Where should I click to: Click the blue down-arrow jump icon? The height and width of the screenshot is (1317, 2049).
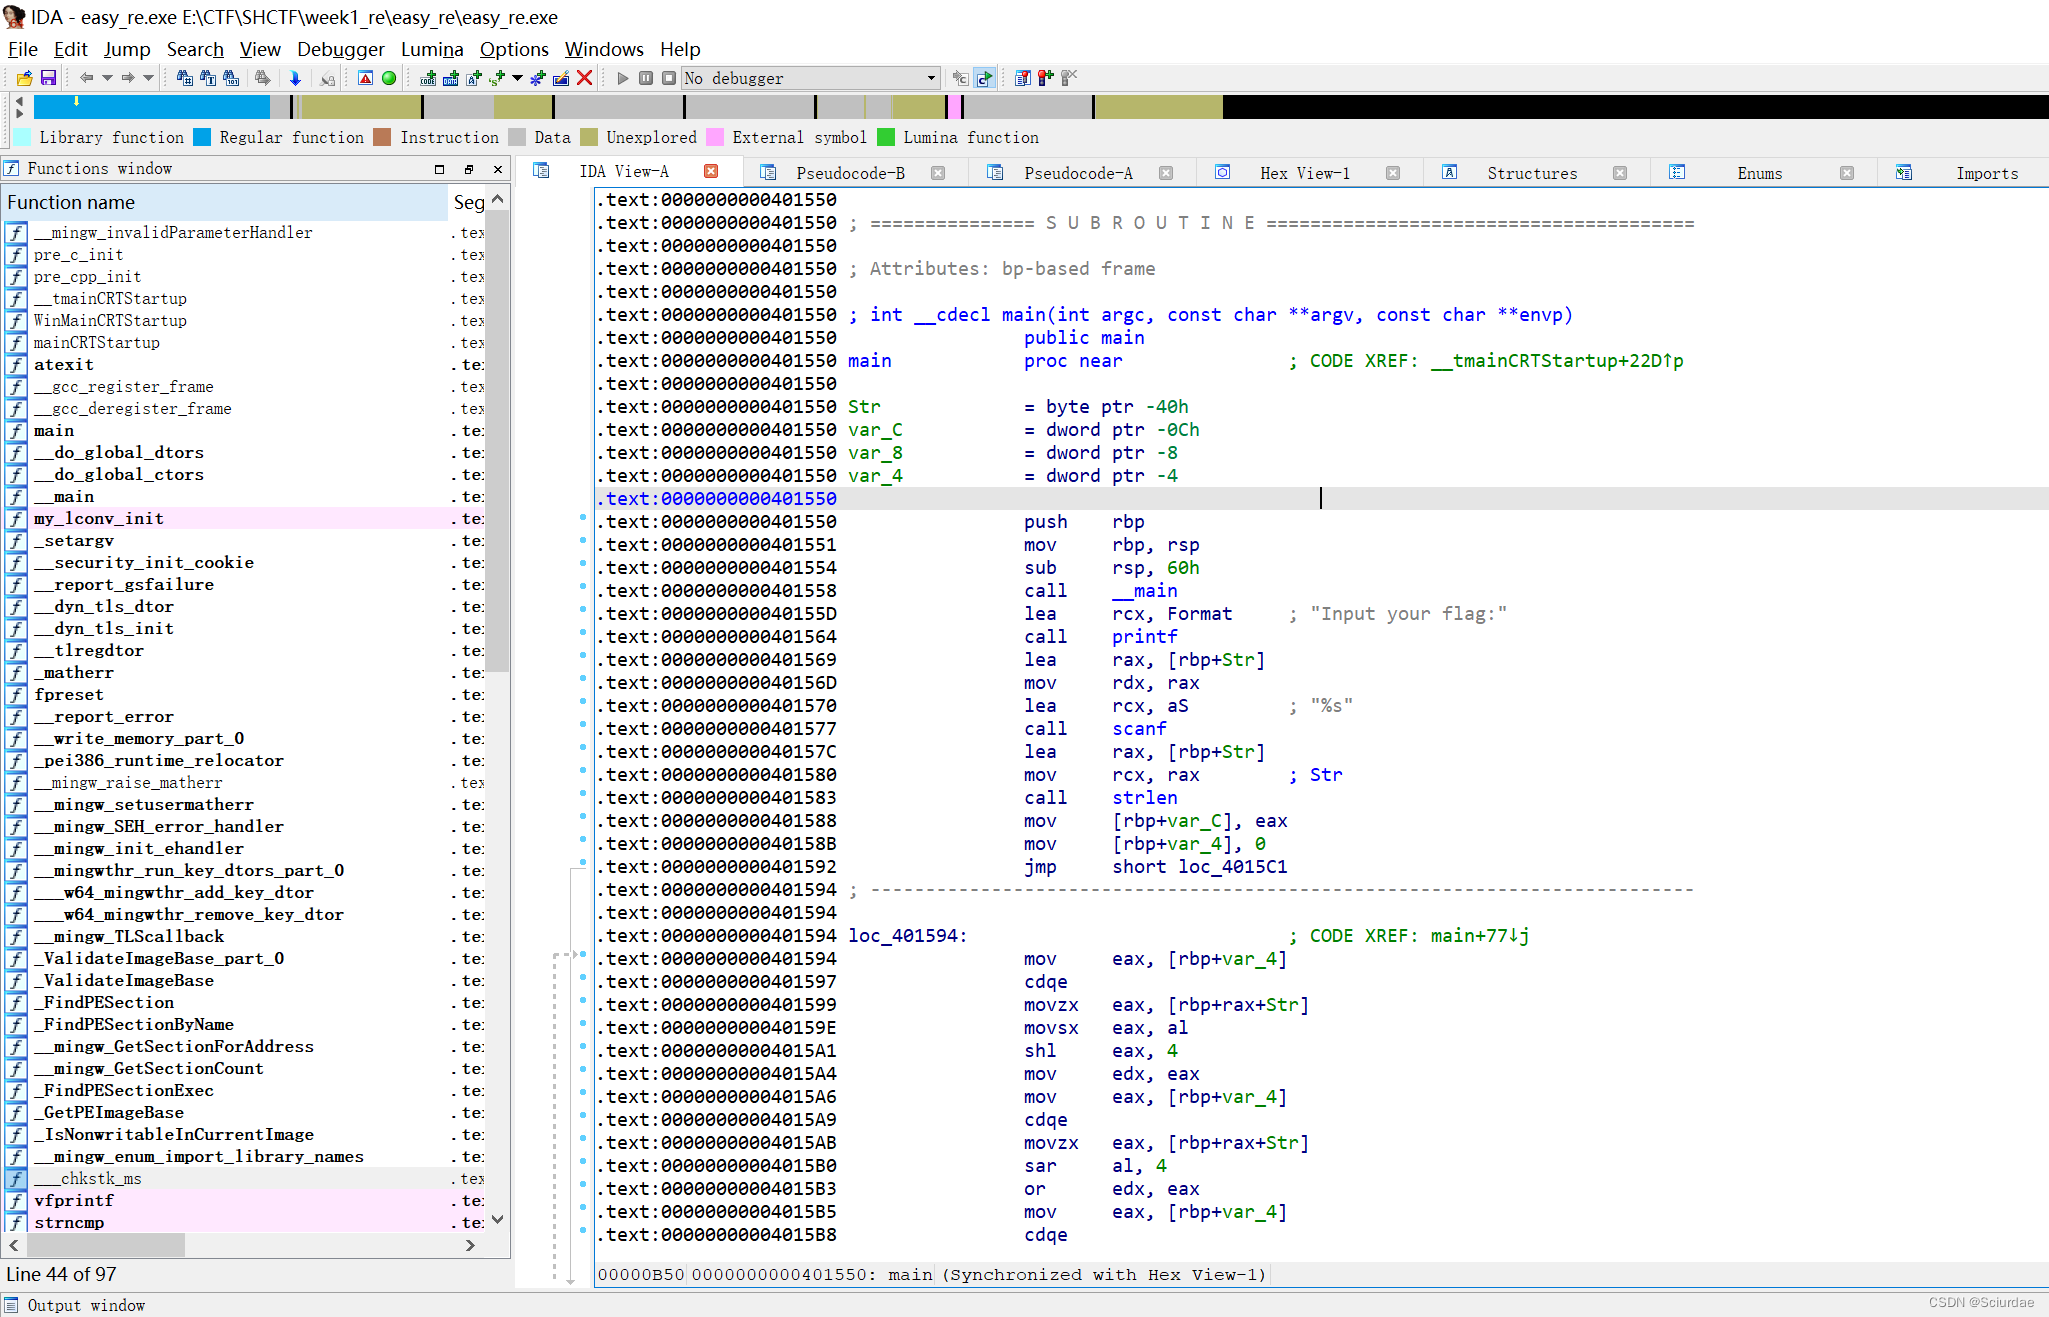[x=295, y=78]
